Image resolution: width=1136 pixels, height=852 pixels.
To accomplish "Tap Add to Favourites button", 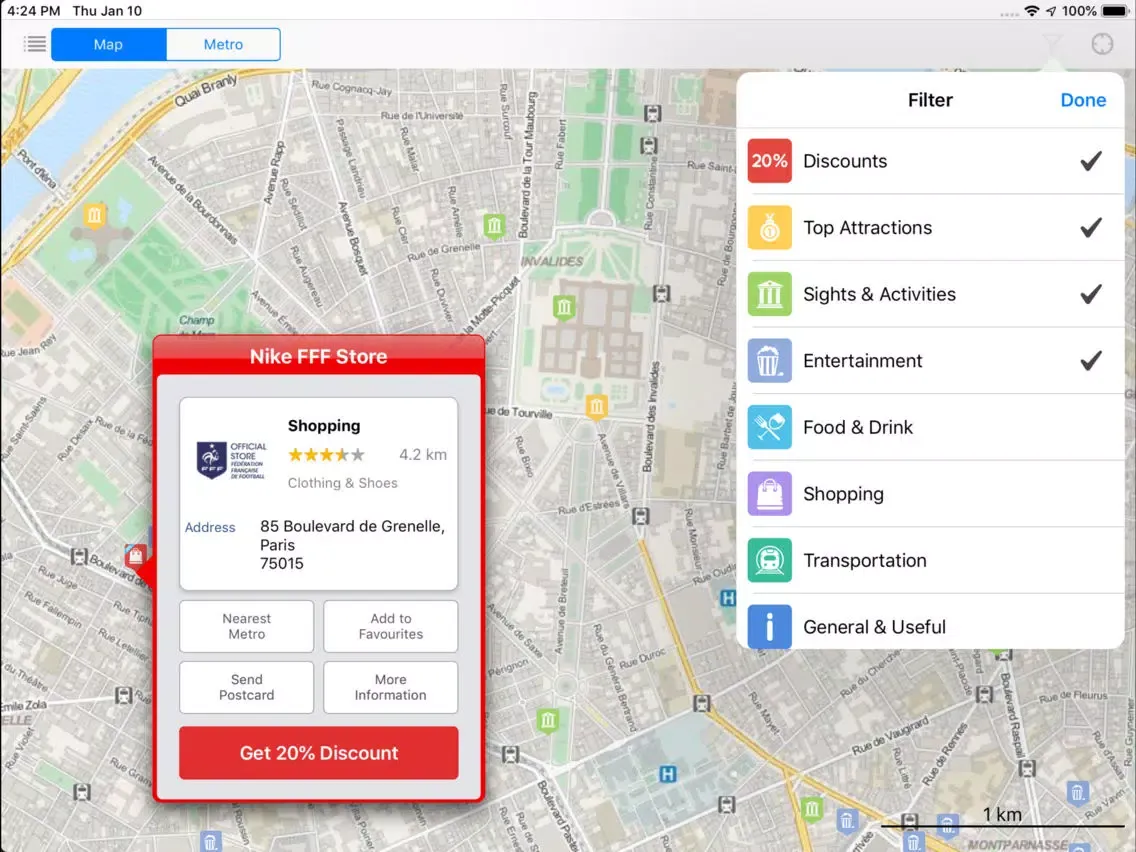I will 390,626.
